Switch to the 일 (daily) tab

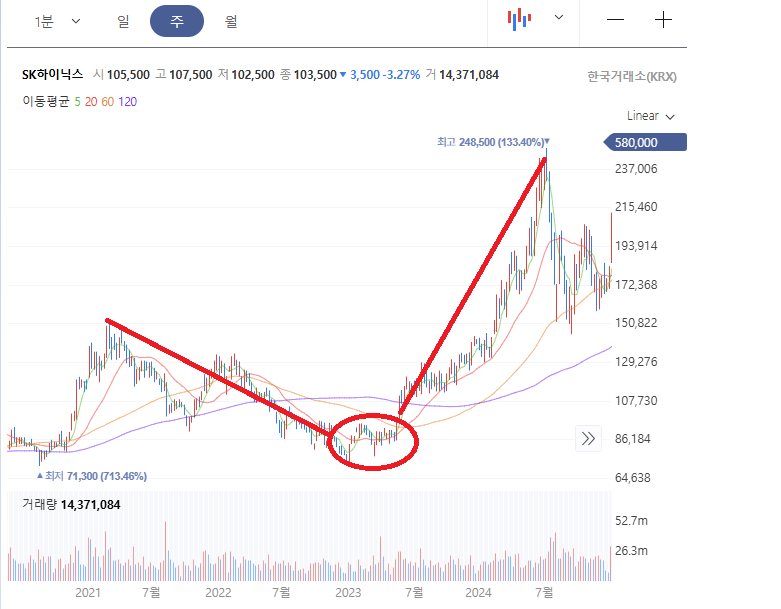(x=123, y=20)
